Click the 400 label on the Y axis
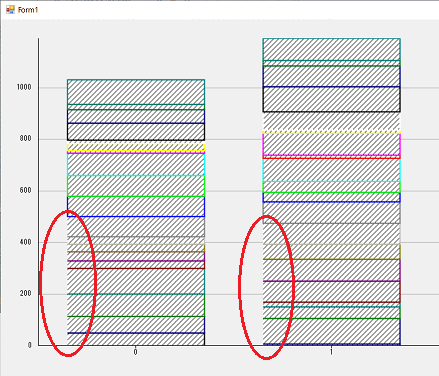This screenshot has width=439, height=376. tap(25, 242)
